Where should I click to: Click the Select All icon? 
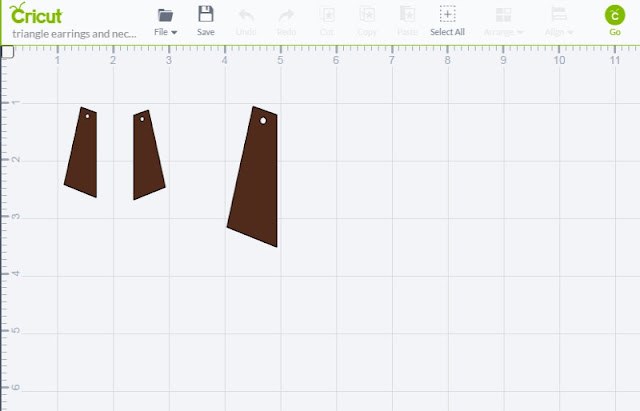447,14
